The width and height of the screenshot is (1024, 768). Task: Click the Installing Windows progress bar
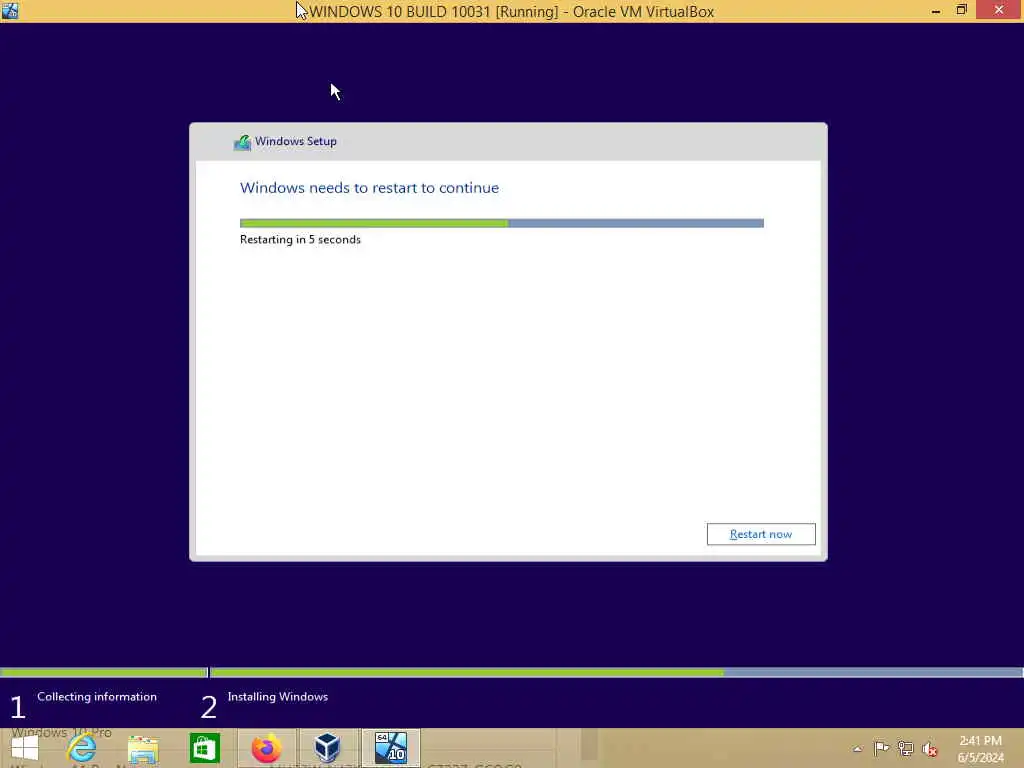coord(616,672)
